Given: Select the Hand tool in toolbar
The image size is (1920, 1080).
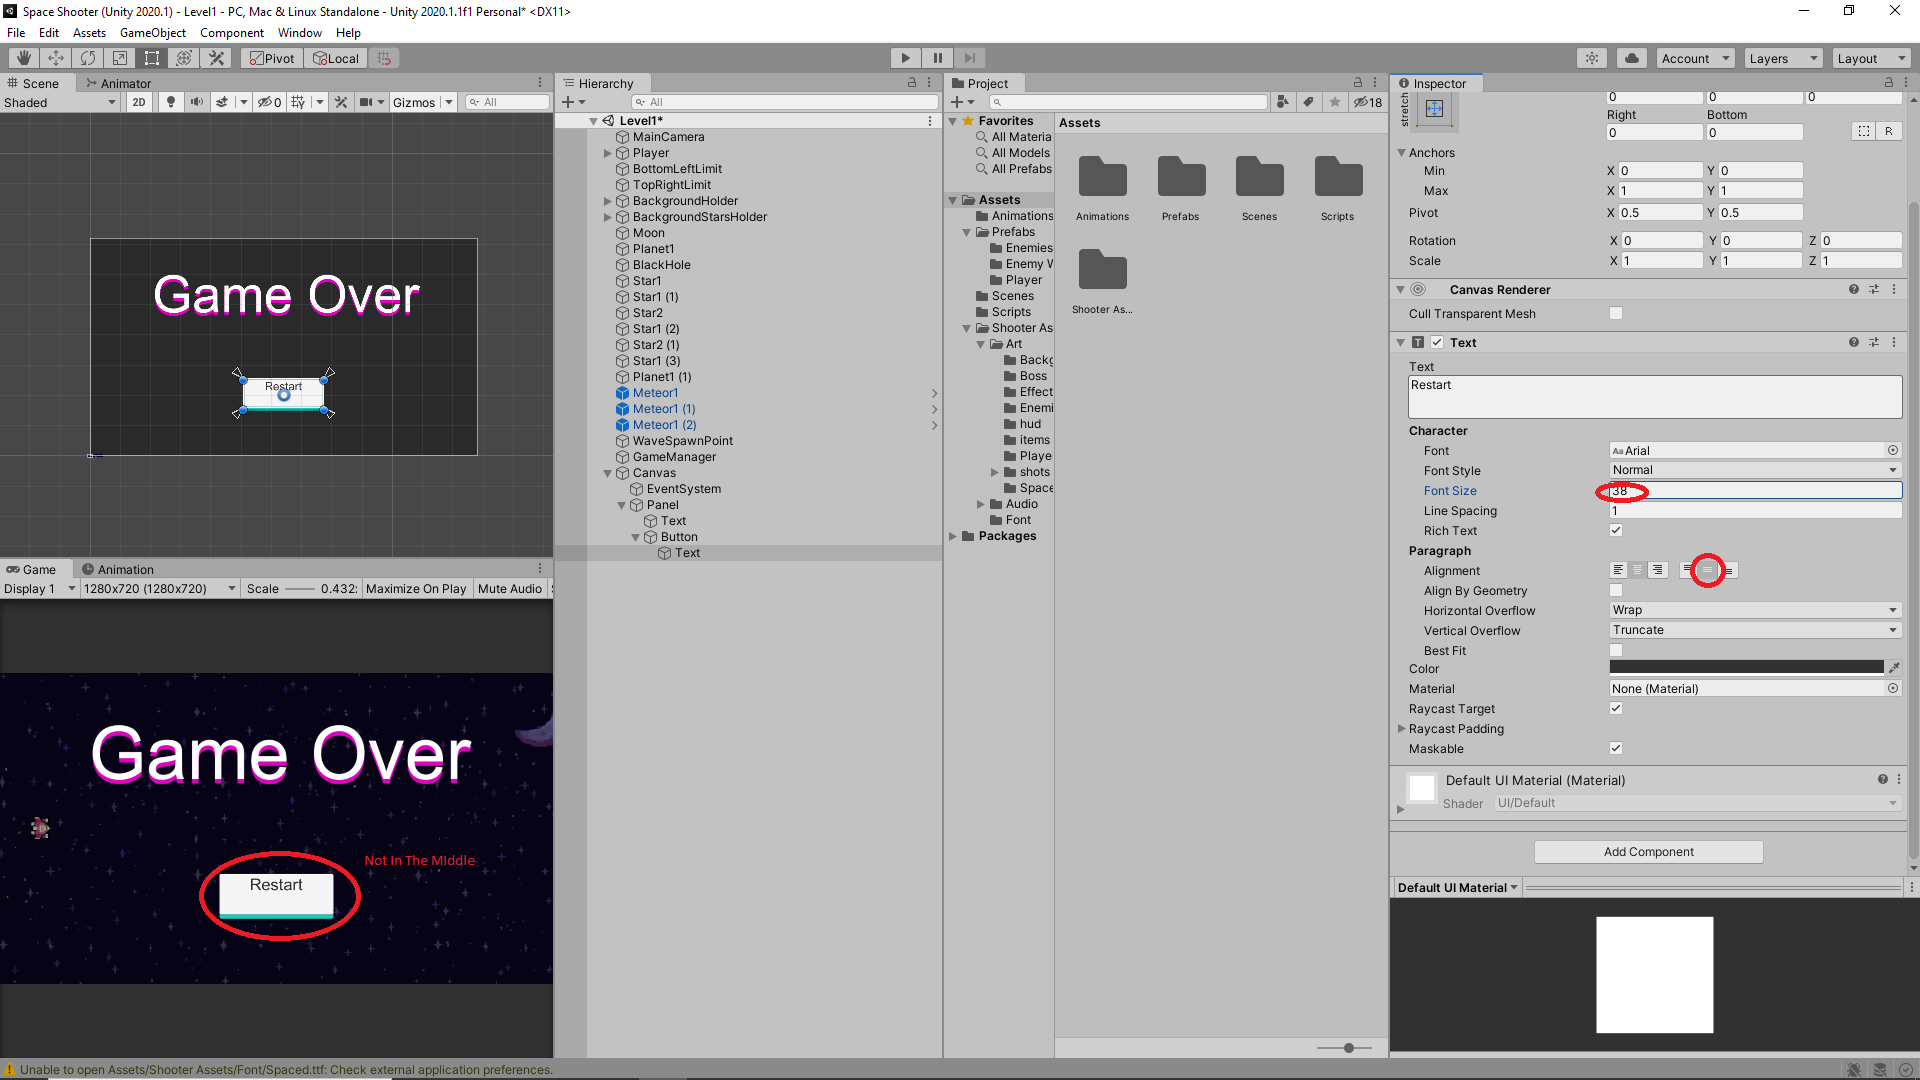Looking at the screenshot, I should [x=24, y=58].
